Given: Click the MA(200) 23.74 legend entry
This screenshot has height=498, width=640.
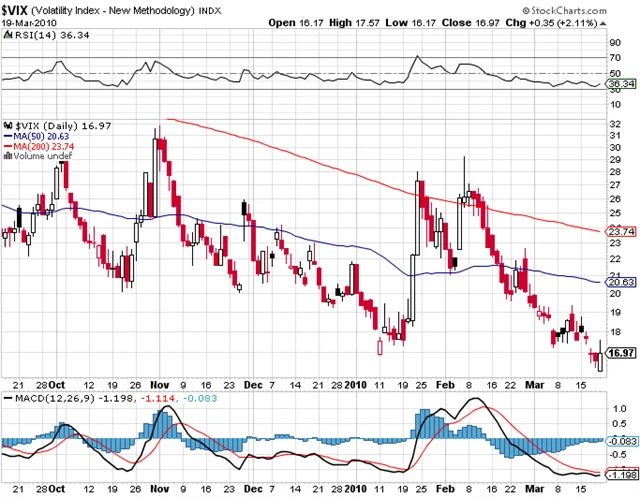Looking at the screenshot, I should click(39, 146).
